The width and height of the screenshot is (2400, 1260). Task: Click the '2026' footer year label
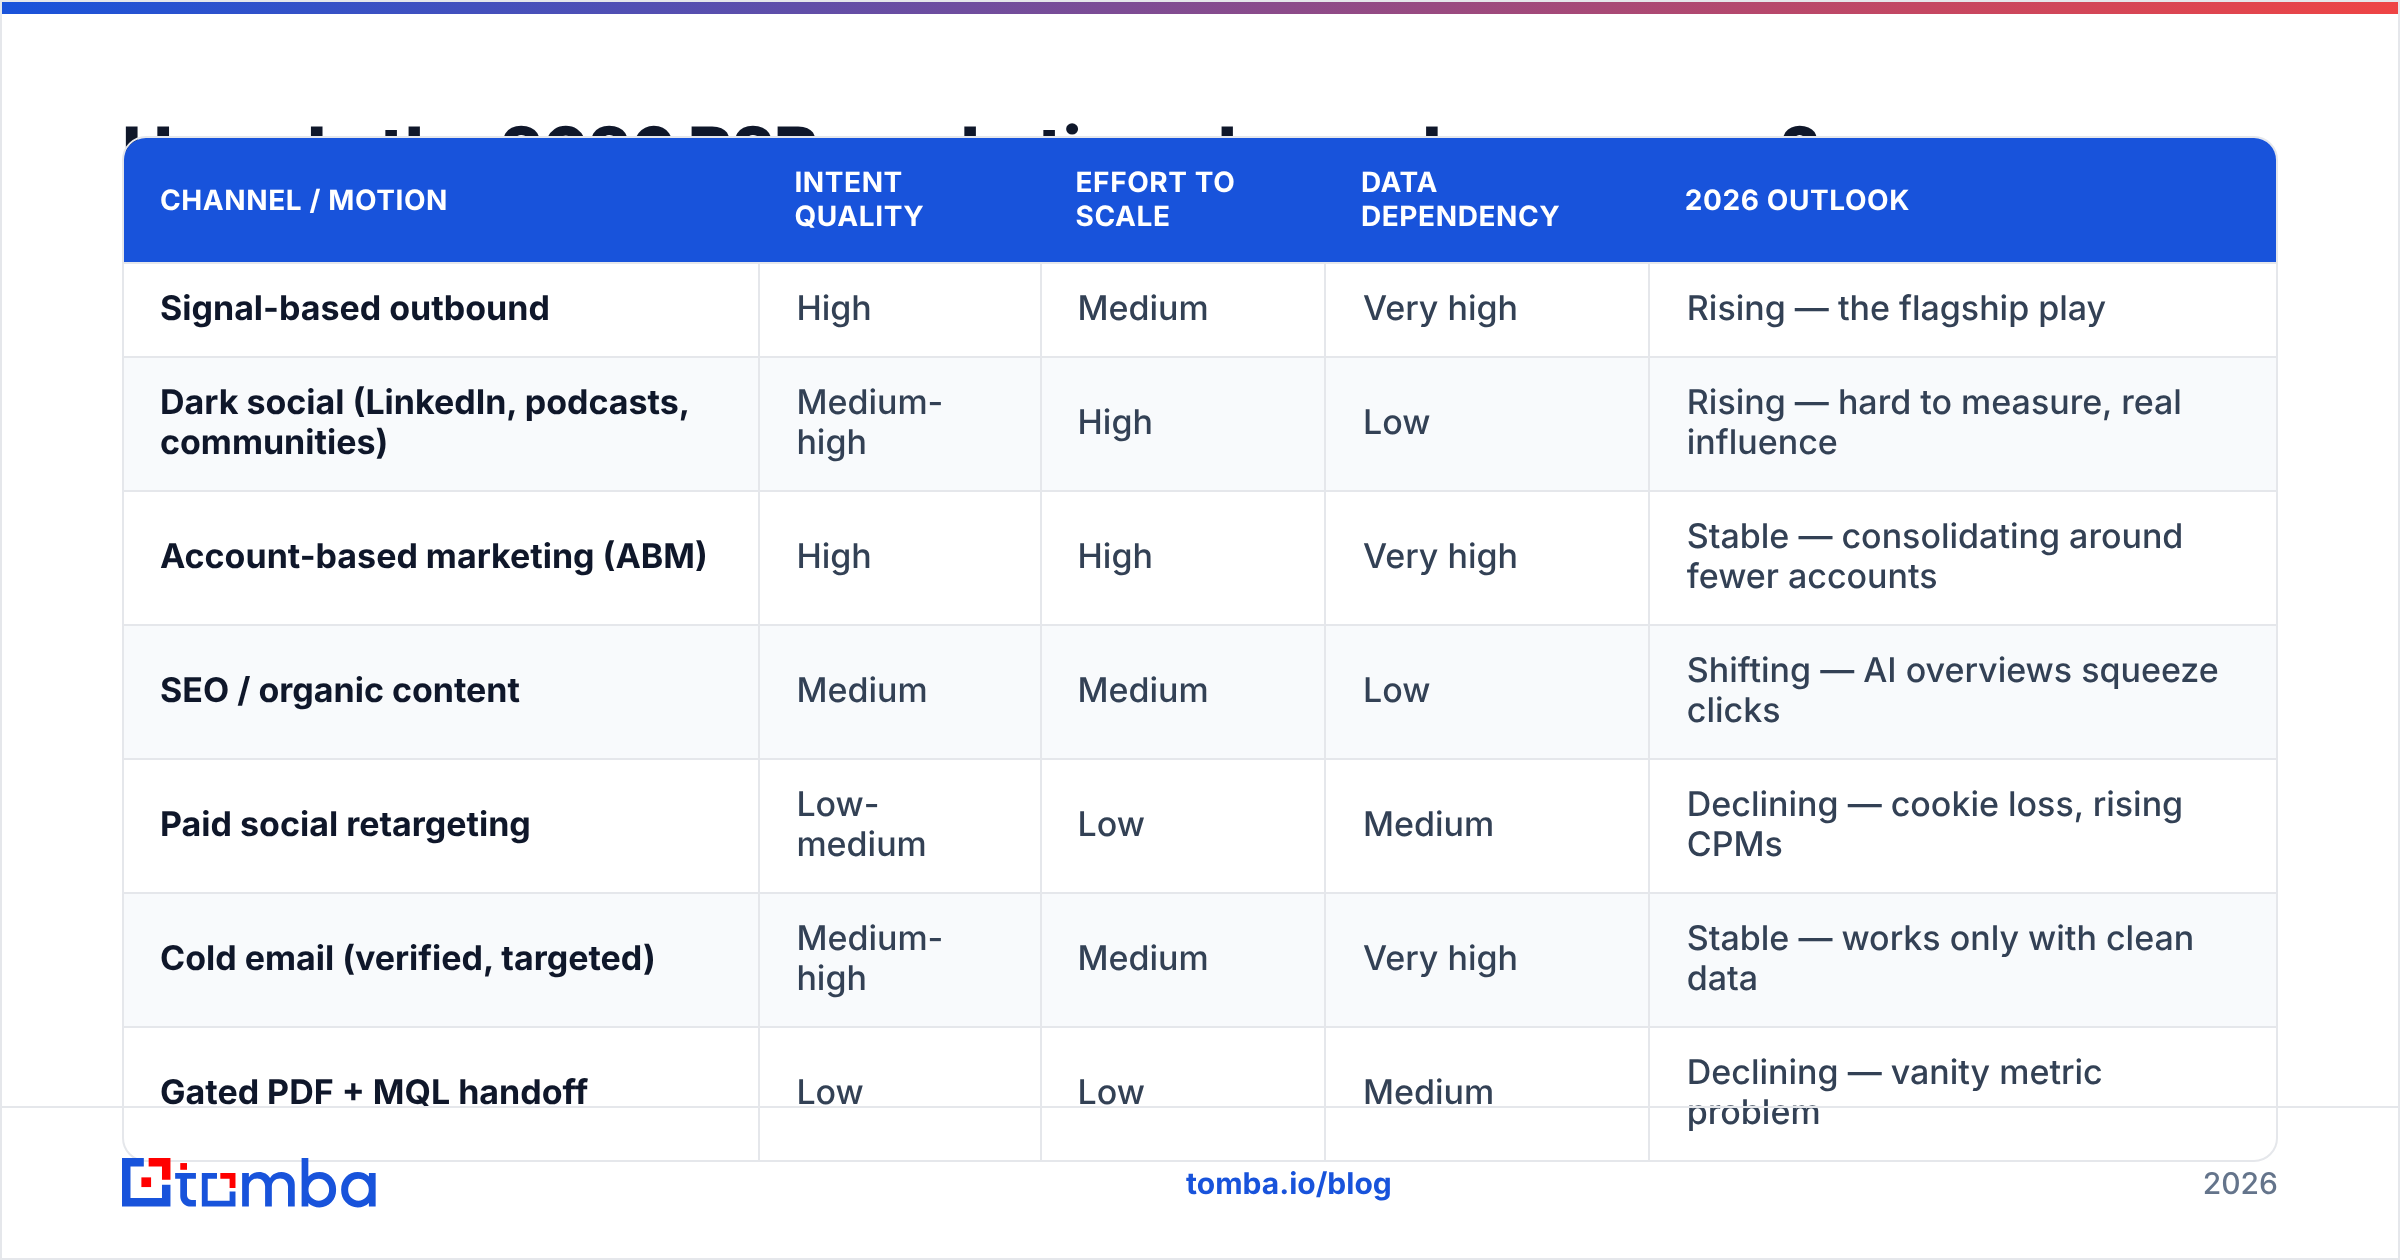pyautogui.click(x=2240, y=1184)
